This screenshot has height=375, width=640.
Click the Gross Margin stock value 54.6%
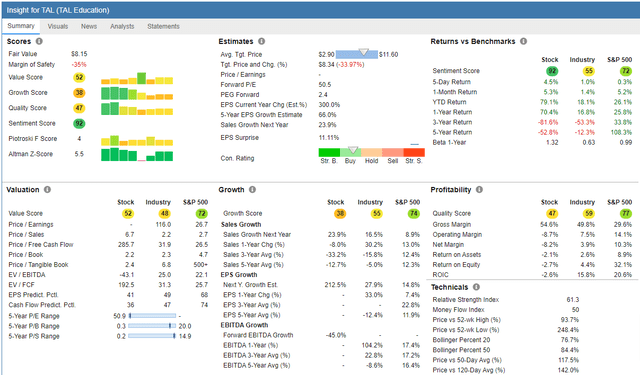549,225
